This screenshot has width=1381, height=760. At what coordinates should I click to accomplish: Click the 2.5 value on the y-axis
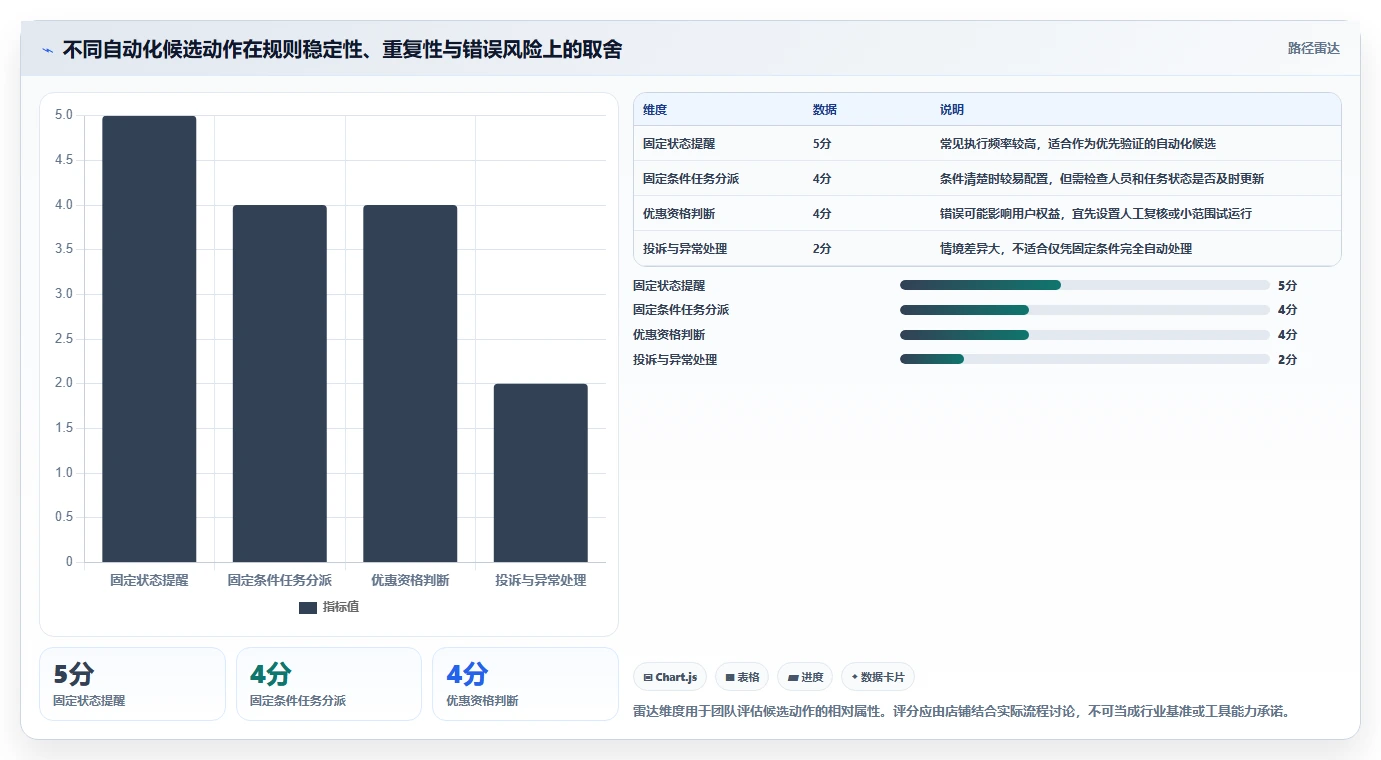point(64,339)
